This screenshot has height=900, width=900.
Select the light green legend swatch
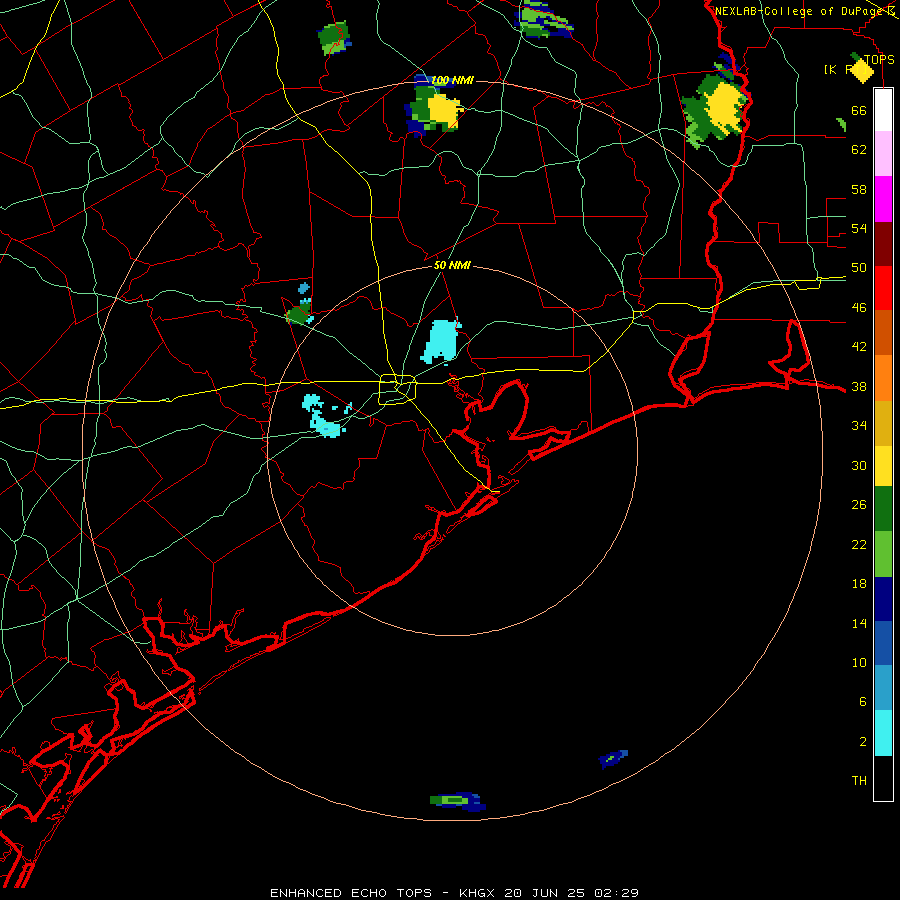tap(883, 554)
